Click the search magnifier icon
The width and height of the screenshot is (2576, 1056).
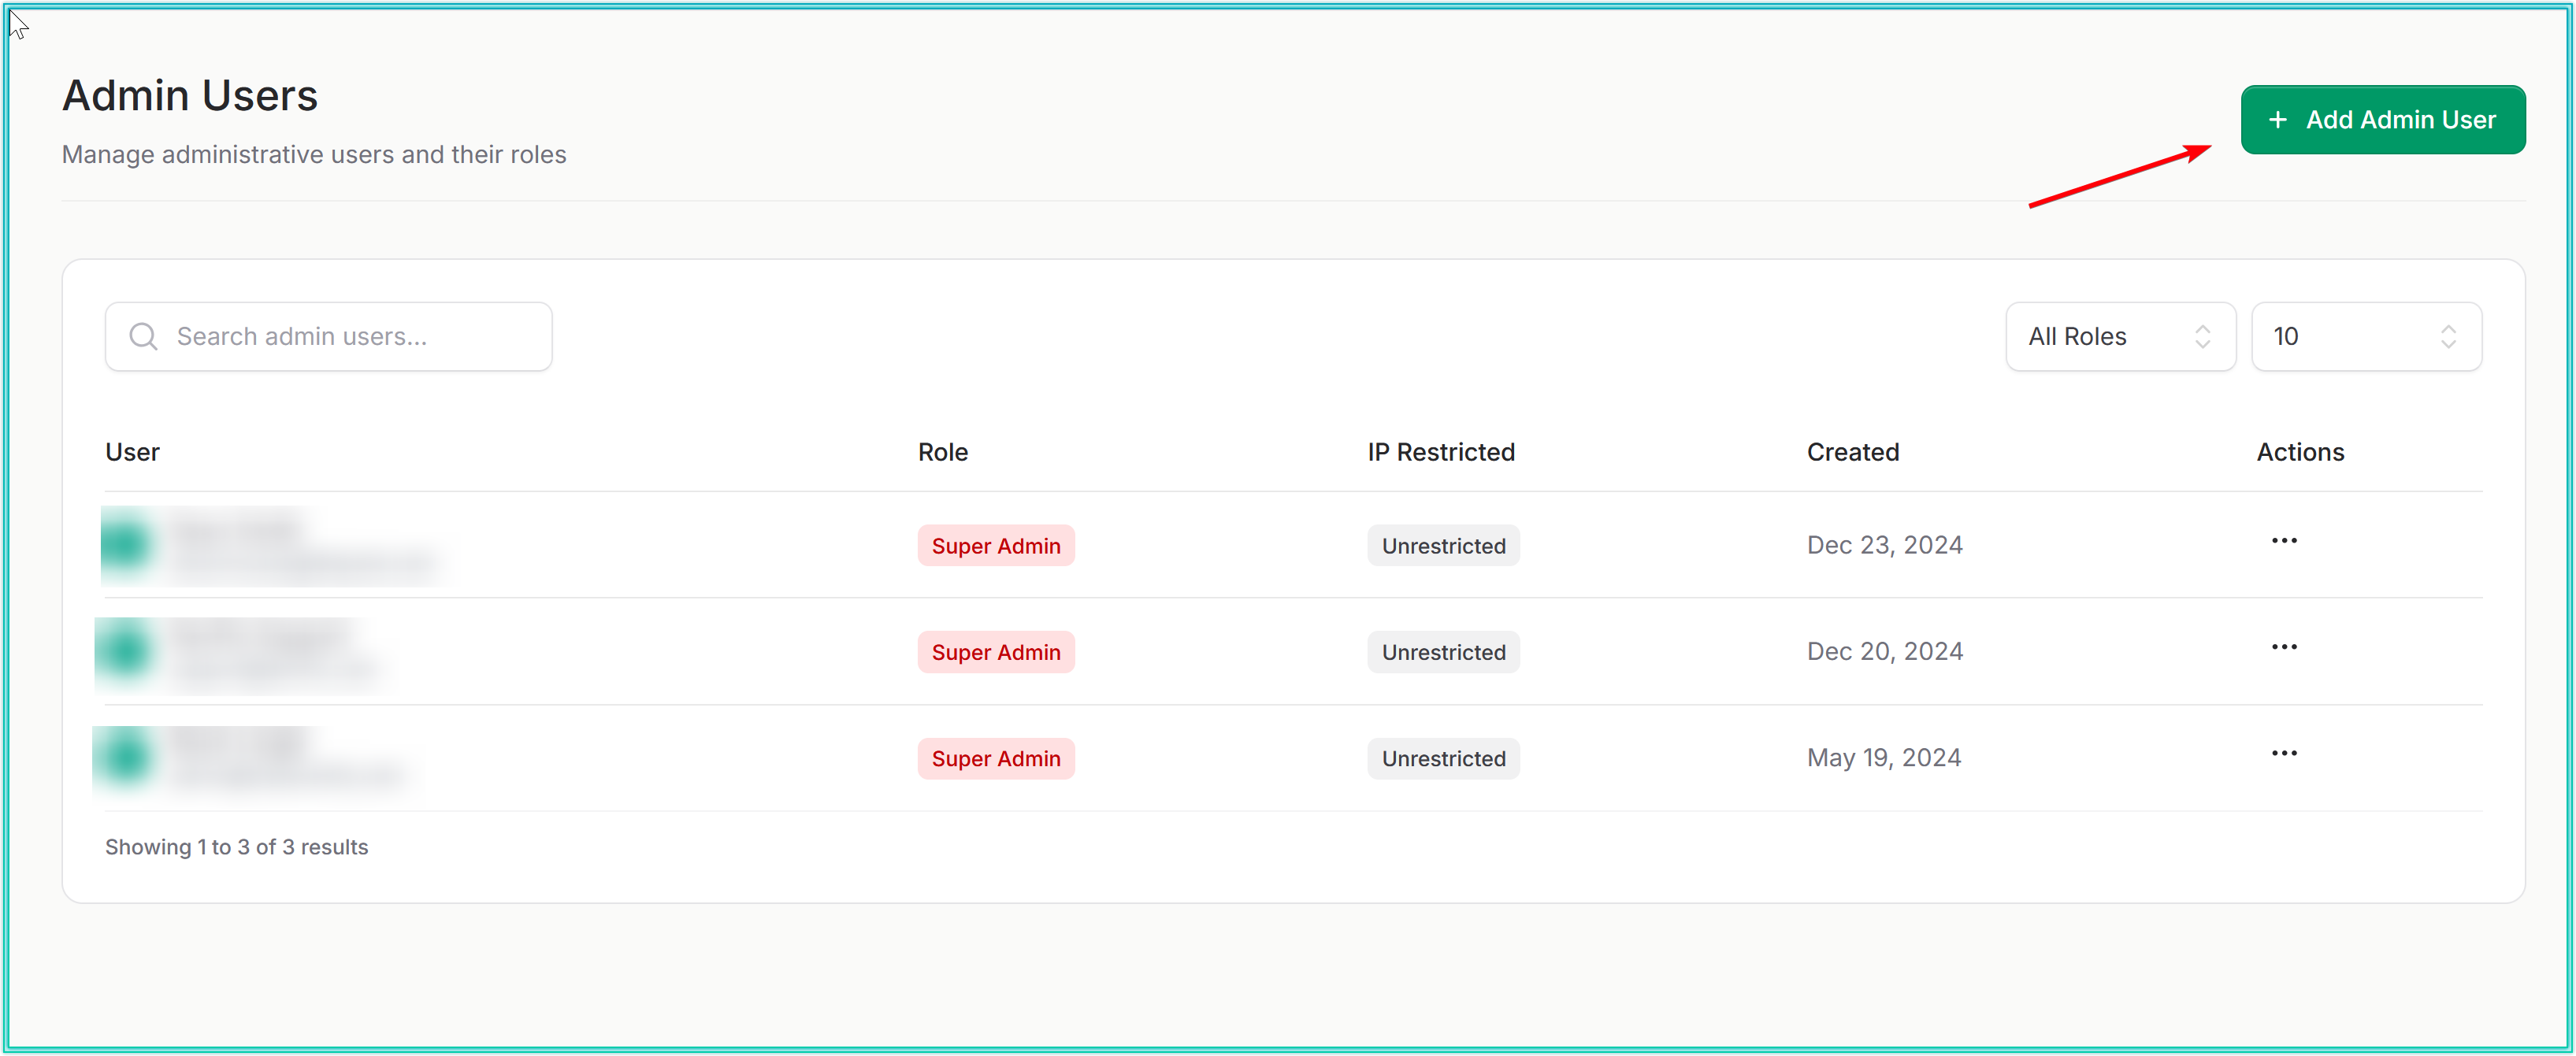tap(144, 336)
